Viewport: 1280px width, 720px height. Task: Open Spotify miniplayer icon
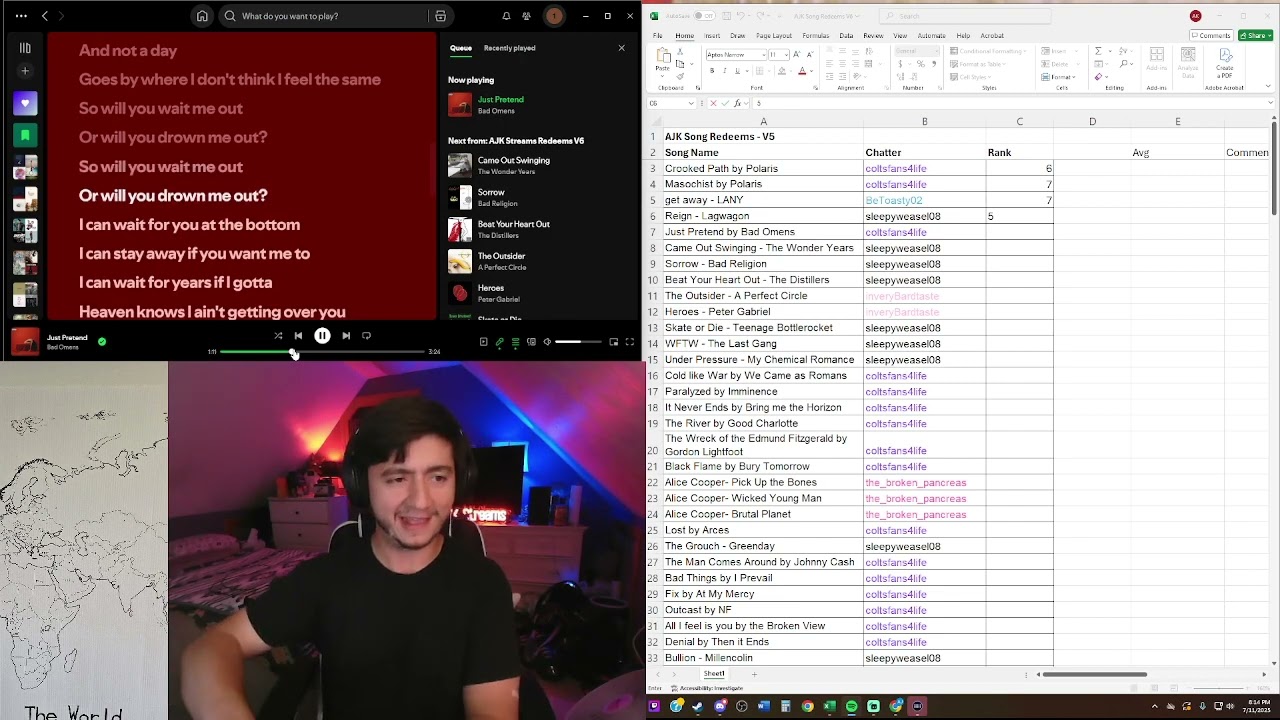click(x=614, y=342)
